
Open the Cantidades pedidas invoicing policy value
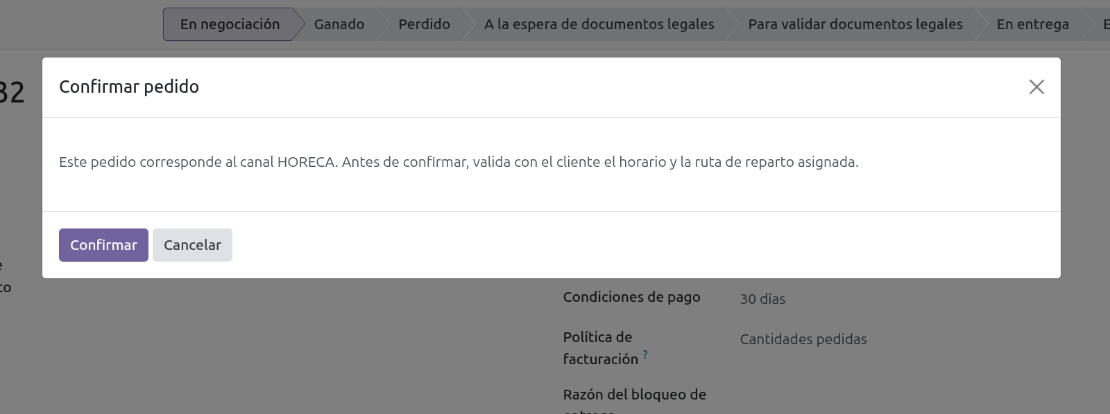tap(803, 339)
